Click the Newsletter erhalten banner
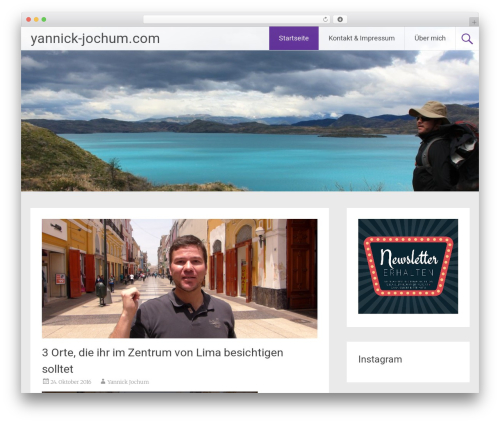This screenshot has width=500, height=423. [408, 266]
